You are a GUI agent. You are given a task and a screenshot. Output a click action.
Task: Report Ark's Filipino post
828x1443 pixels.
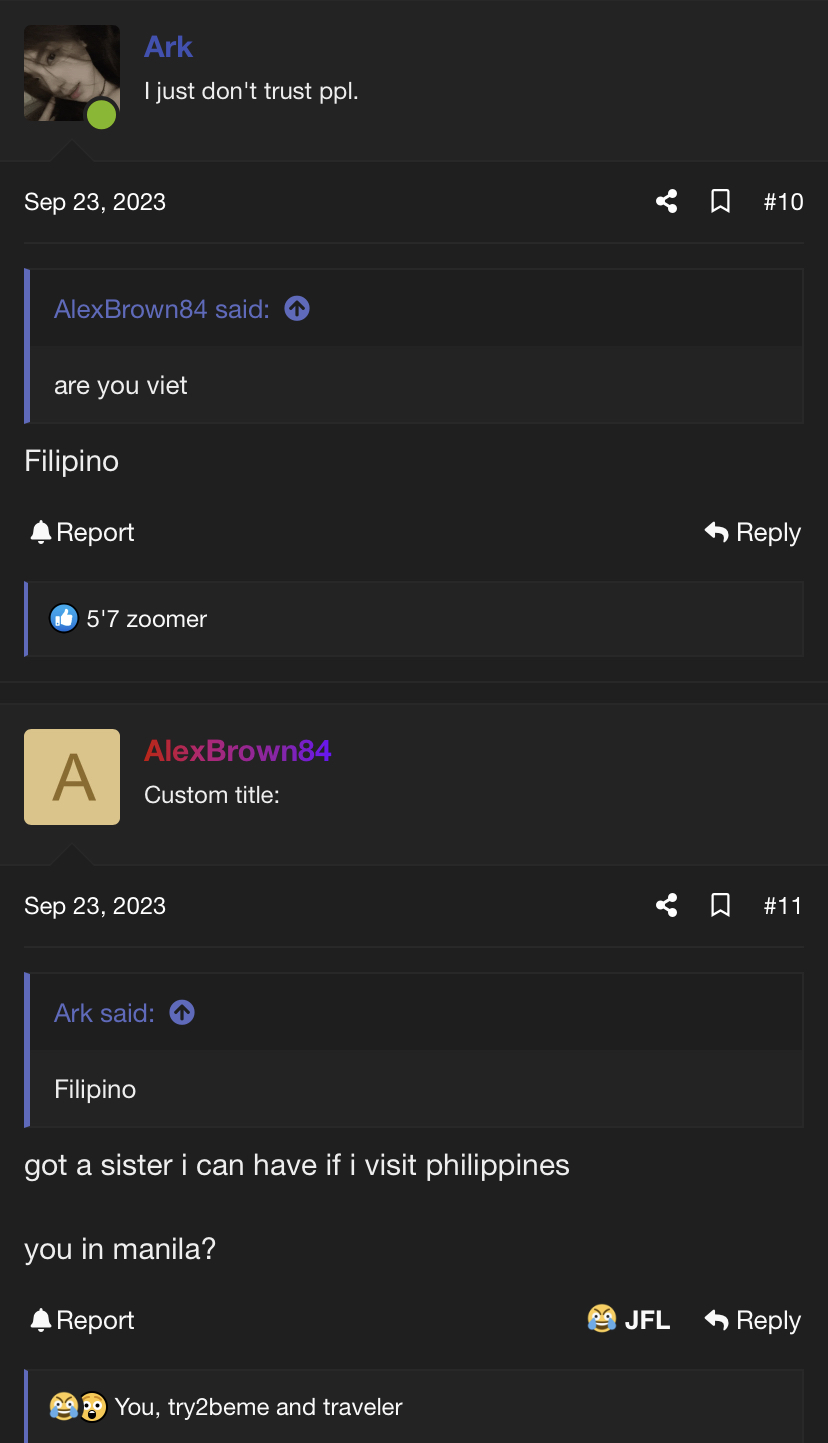coord(82,532)
